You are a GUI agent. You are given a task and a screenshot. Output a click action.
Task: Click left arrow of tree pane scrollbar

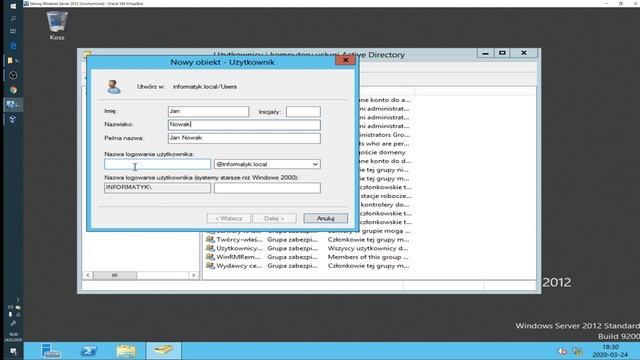[88, 276]
